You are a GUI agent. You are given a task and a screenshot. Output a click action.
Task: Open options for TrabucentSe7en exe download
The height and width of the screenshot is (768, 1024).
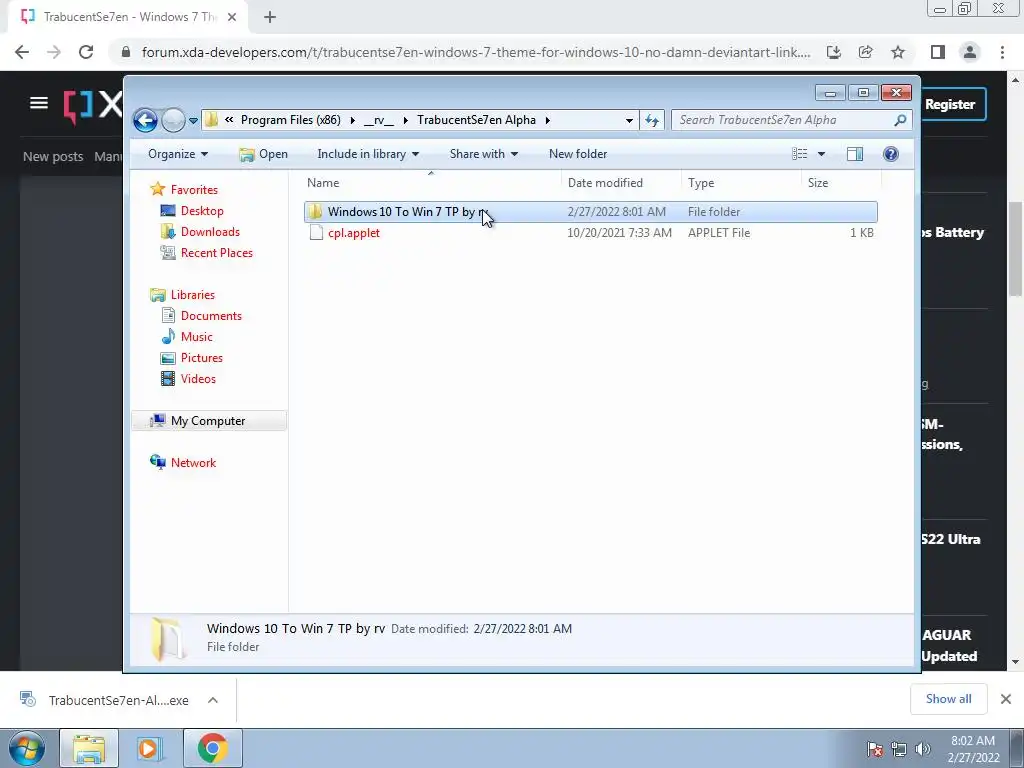[213, 700]
